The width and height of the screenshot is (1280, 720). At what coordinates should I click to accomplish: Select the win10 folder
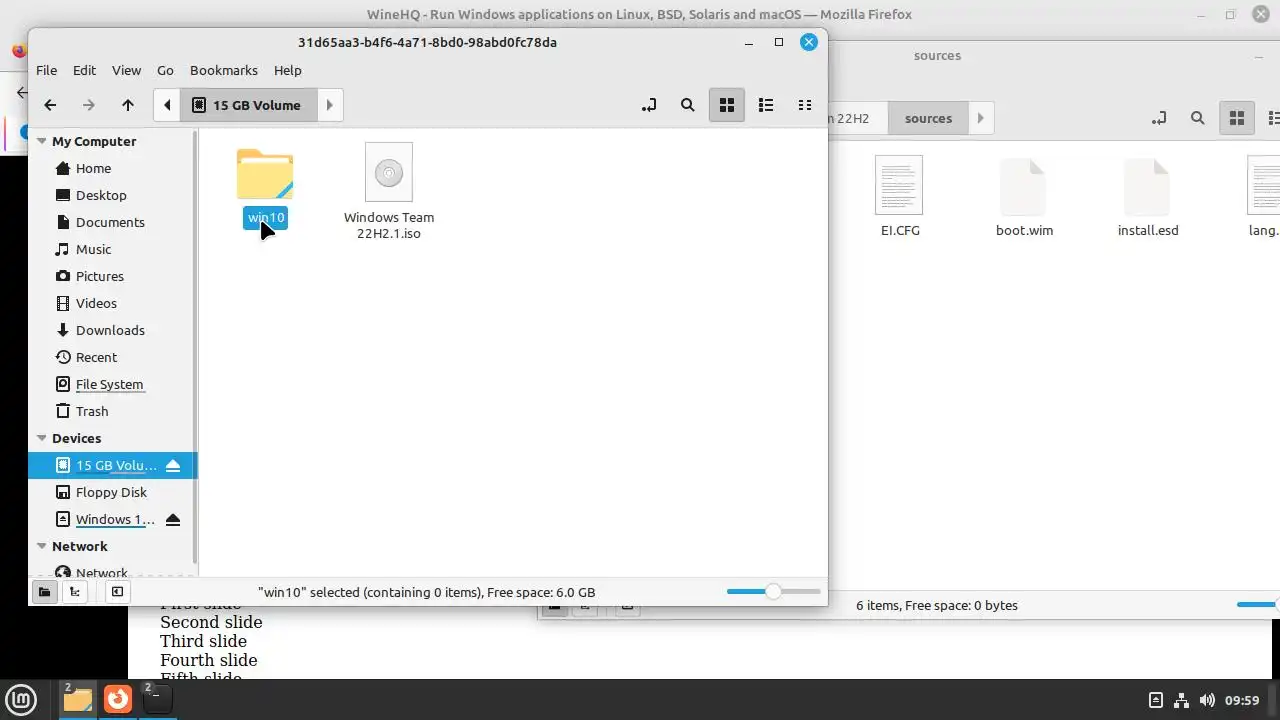pyautogui.click(x=265, y=187)
